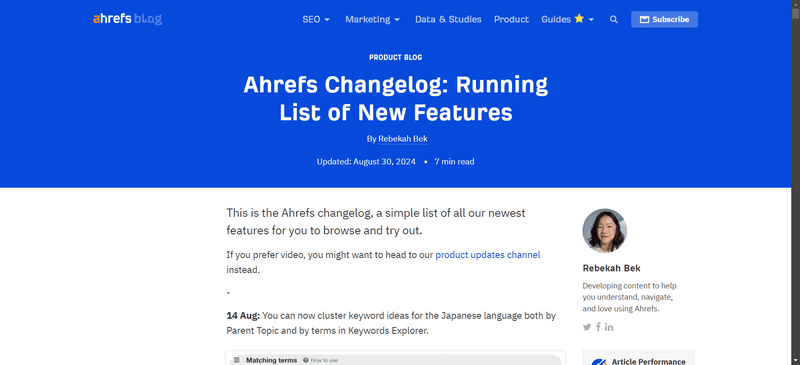Click the 7 min read text
Viewport: 800px width, 365px height.
454,162
